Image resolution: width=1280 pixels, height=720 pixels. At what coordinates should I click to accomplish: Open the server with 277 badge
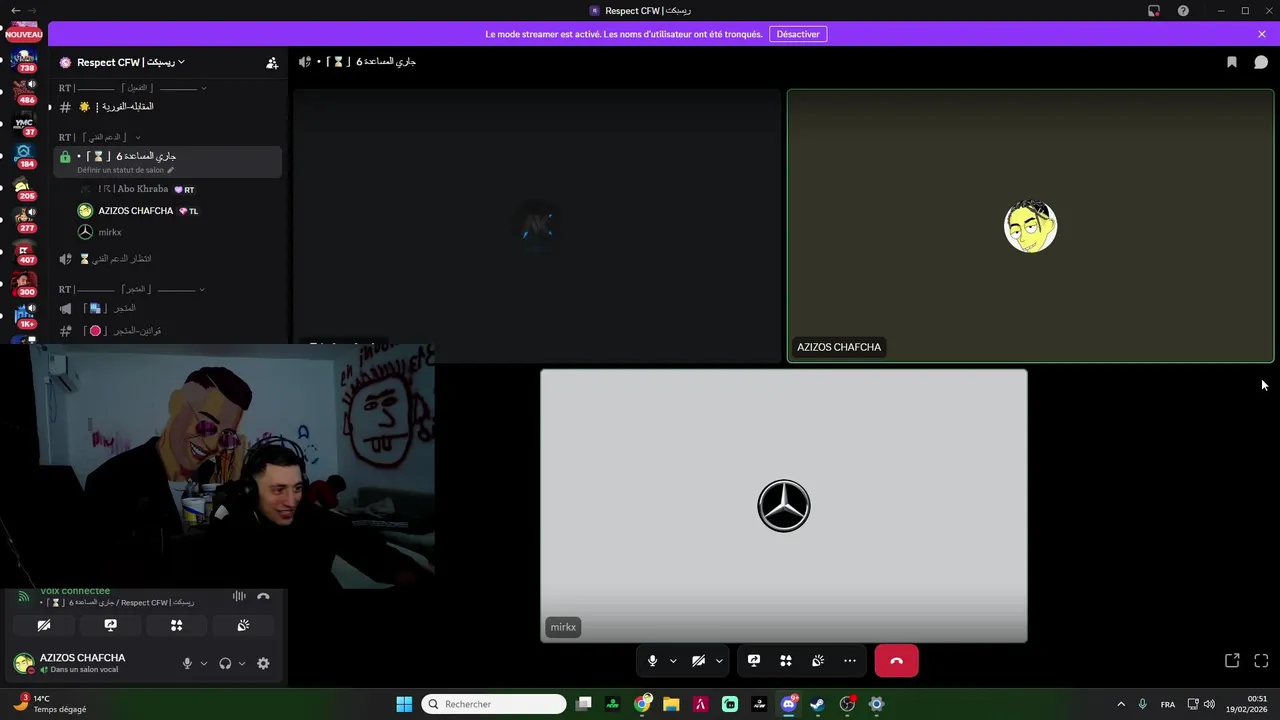pyautogui.click(x=24, y=219)
